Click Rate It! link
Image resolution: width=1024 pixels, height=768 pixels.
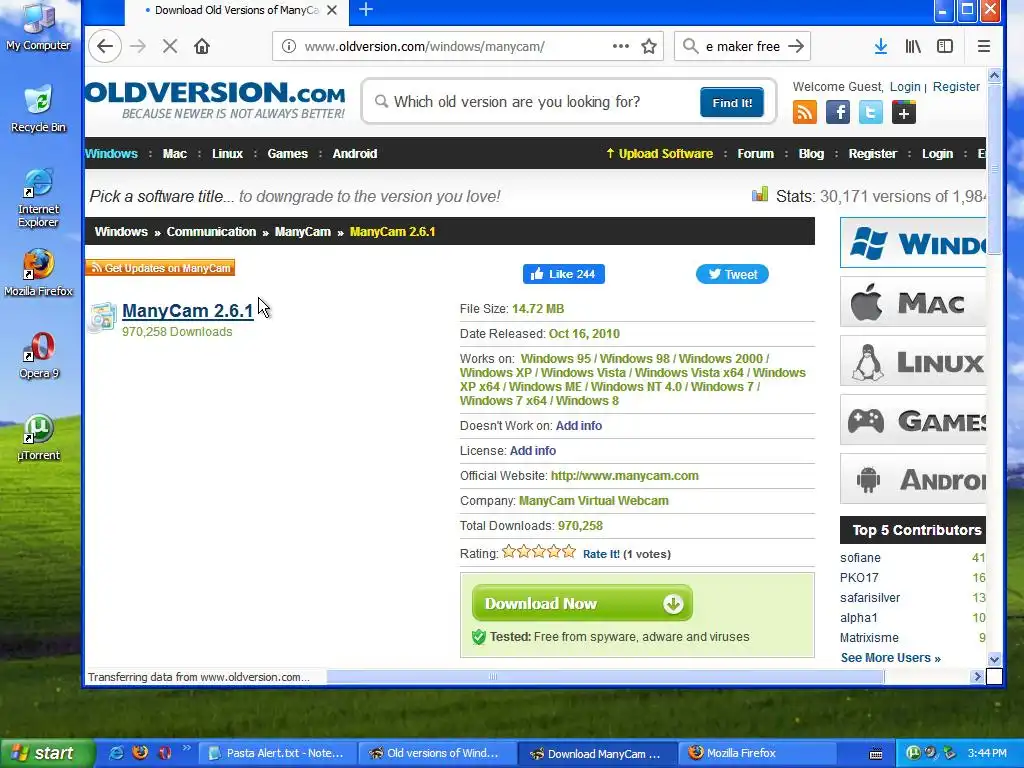pyautogui.click(x=601, y=554)
